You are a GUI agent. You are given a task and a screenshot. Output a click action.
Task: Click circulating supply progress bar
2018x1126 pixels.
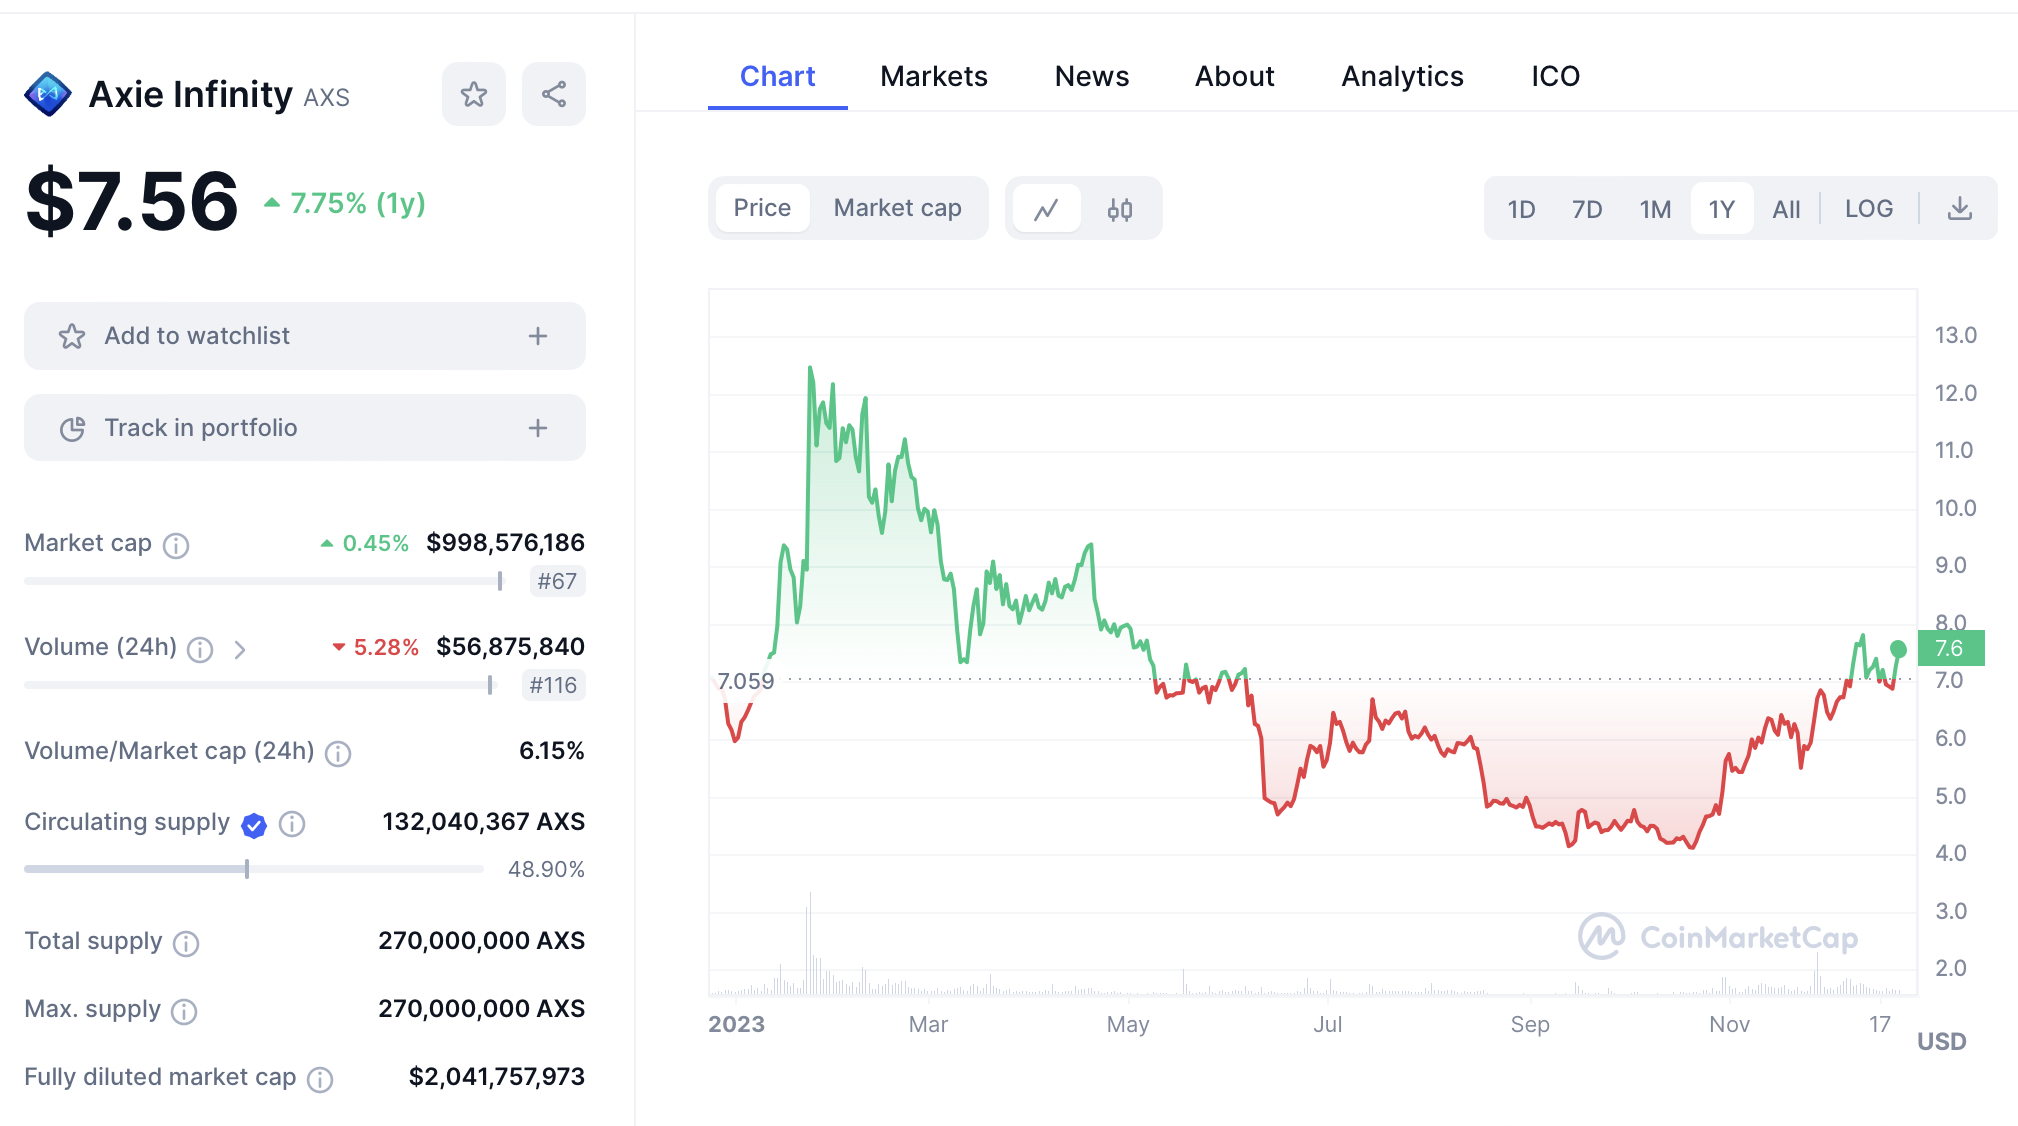(254, 869)
